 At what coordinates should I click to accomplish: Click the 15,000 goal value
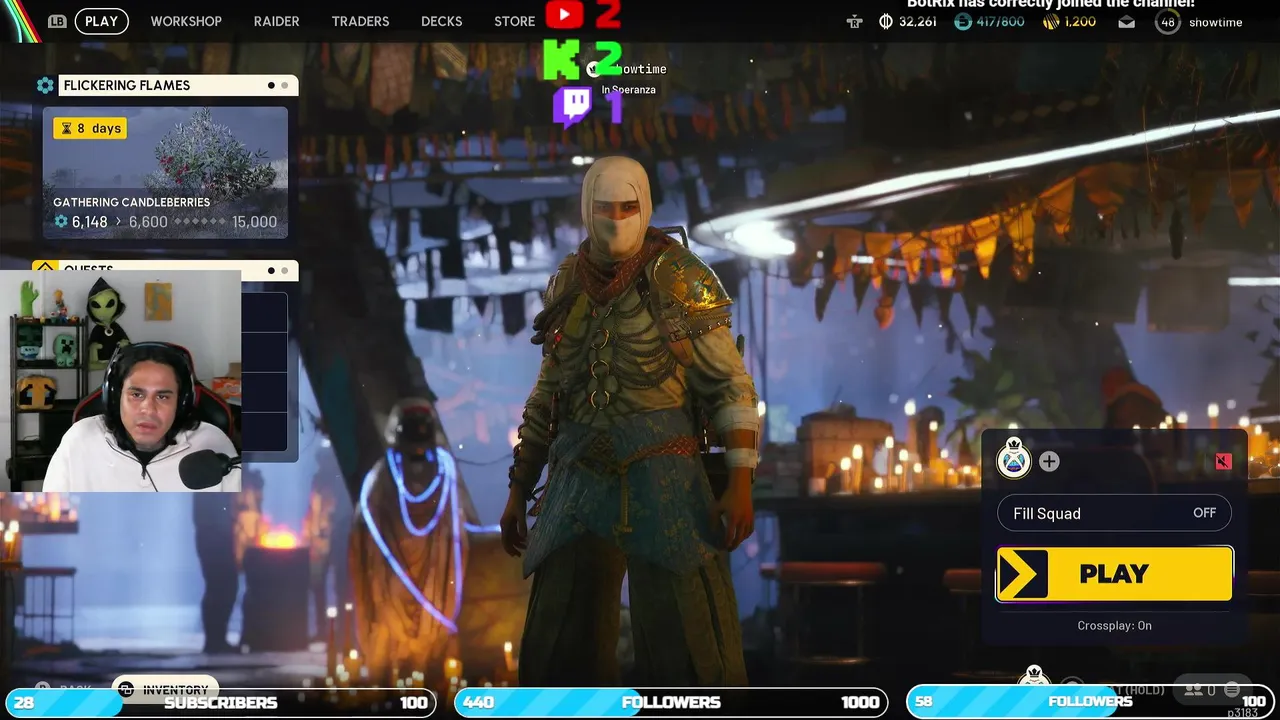[254, 222]
